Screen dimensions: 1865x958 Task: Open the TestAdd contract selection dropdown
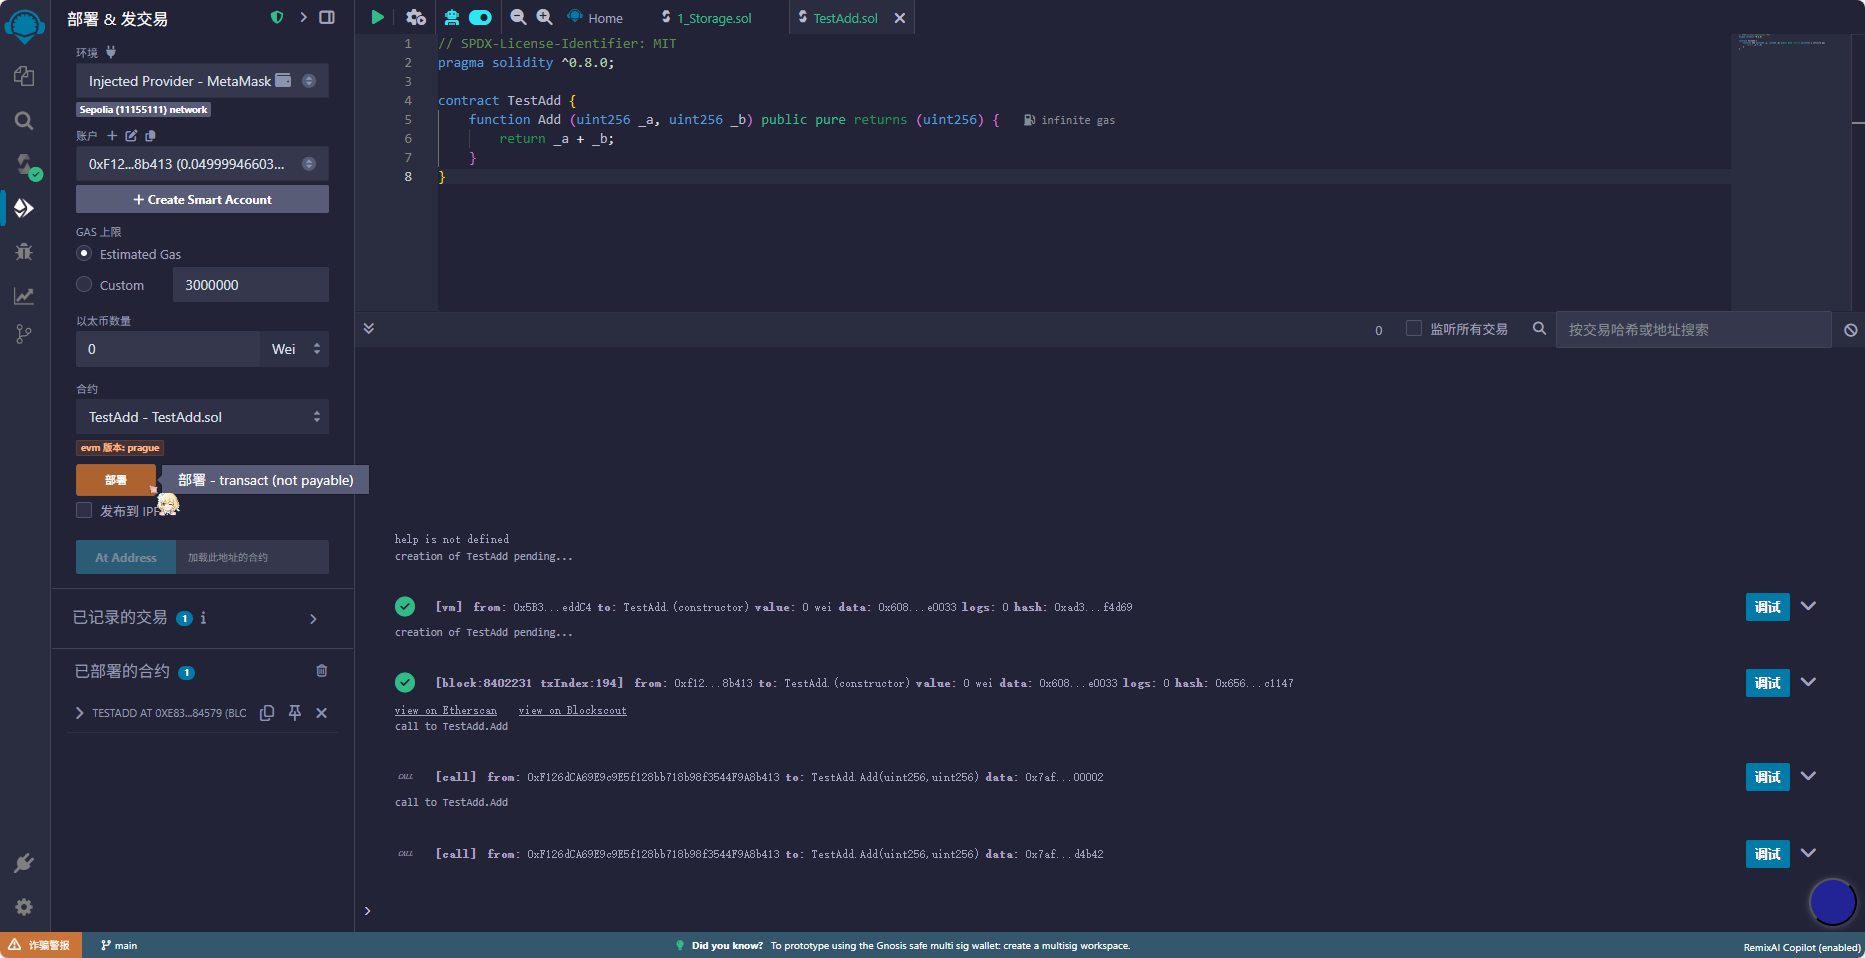[x=202, y=417]
